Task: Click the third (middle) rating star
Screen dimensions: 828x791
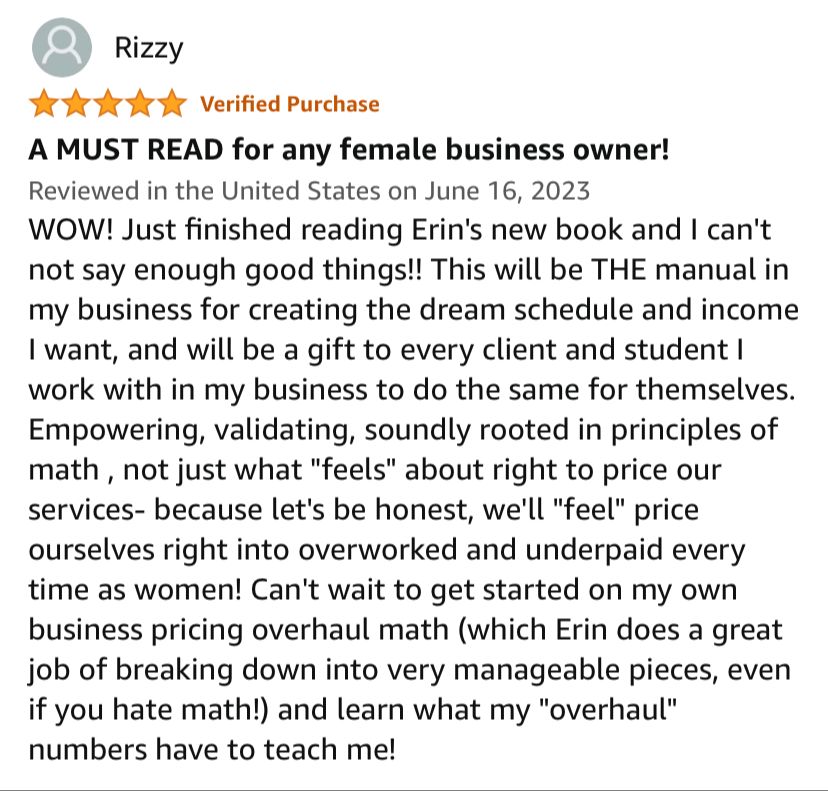Action: point(108,103)
